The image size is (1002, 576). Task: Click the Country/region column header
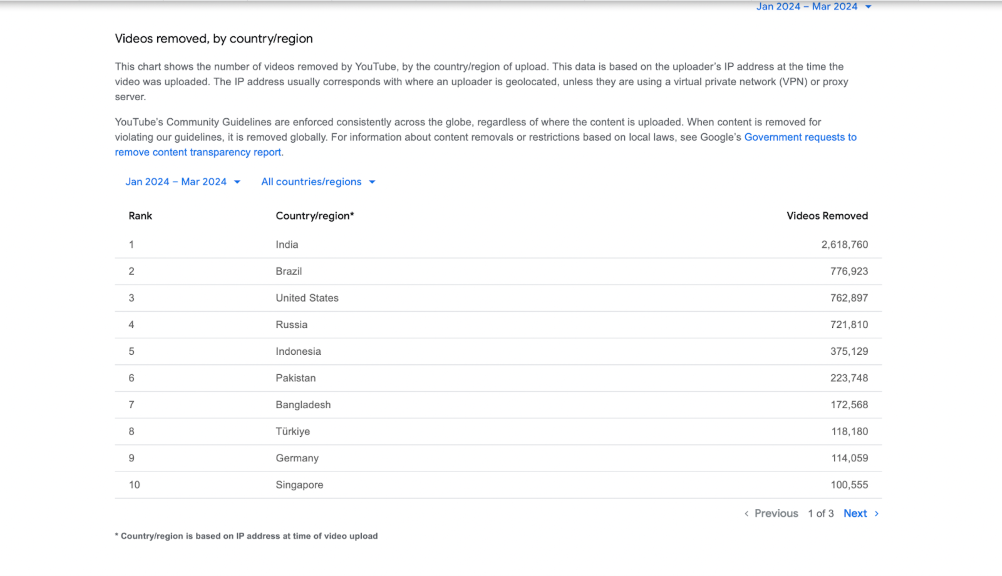point(315,216)
